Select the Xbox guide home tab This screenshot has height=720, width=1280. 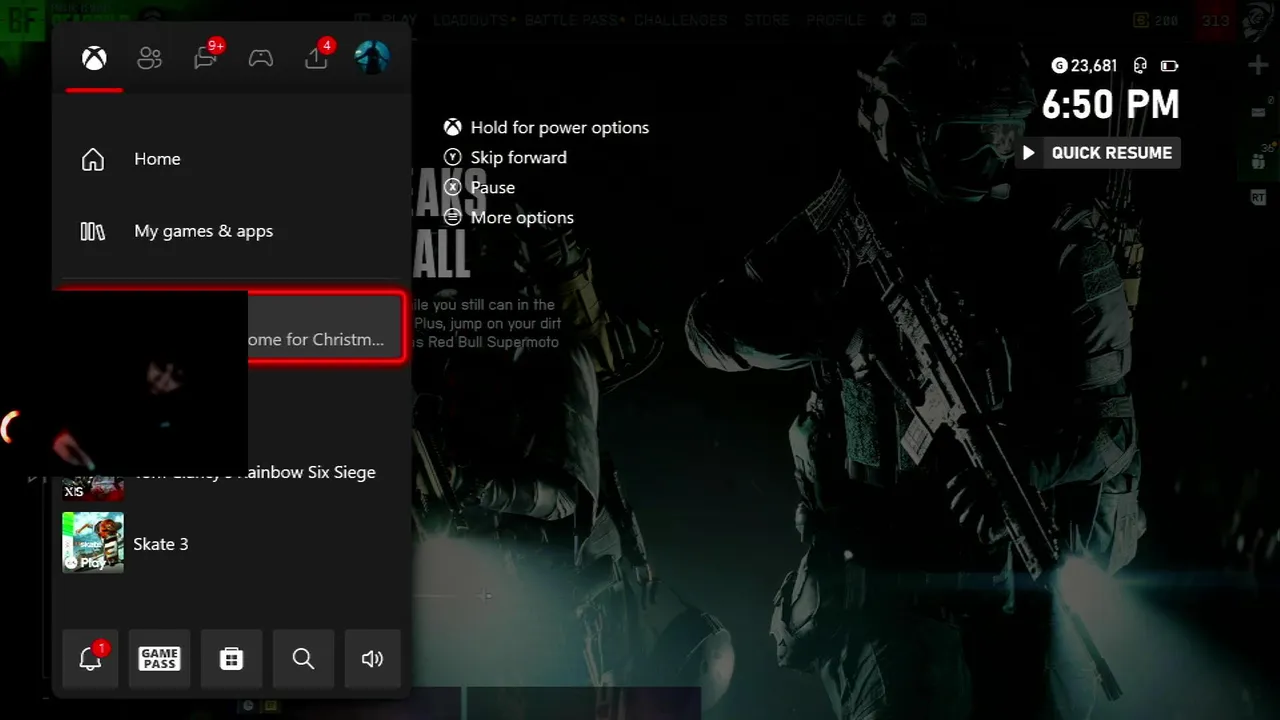94,58
